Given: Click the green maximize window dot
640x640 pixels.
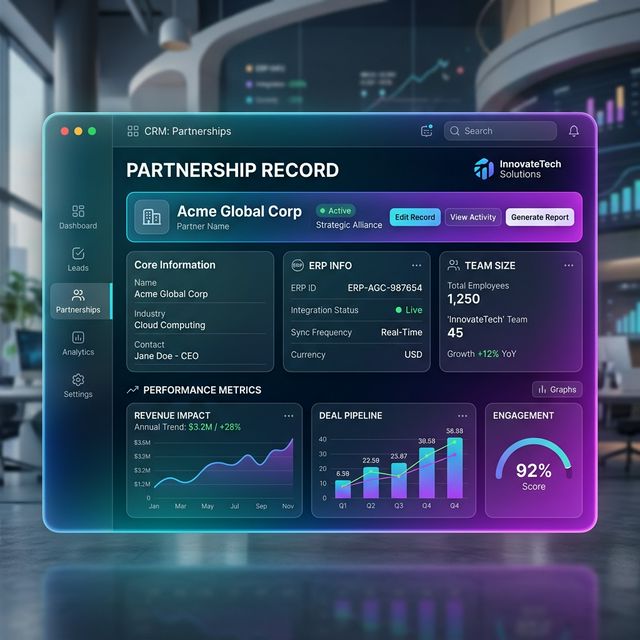Looking at the screenshot, I should pos(92,131).
